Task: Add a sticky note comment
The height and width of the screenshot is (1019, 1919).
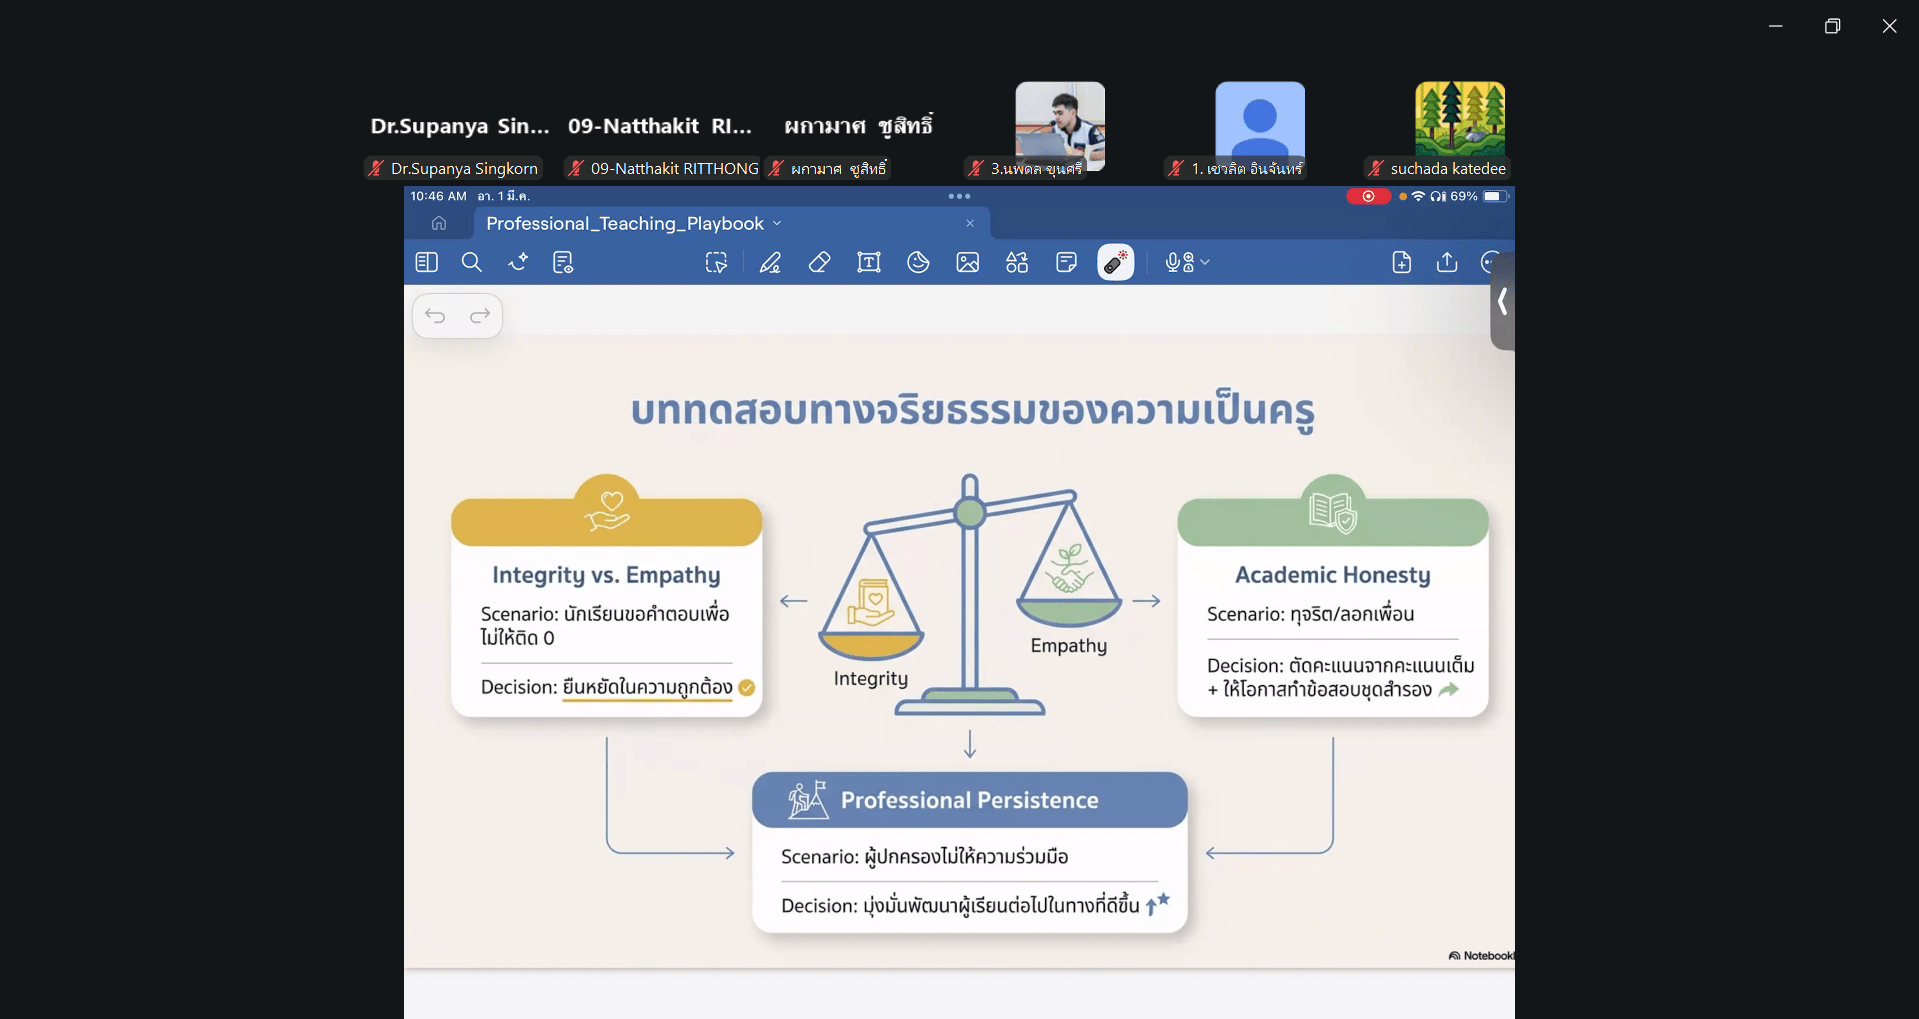Action: [1066, 263]
